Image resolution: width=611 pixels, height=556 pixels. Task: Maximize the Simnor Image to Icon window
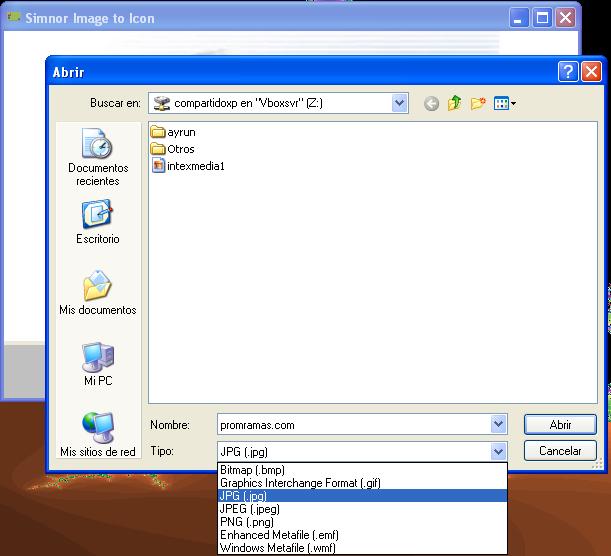coord(542,18)
